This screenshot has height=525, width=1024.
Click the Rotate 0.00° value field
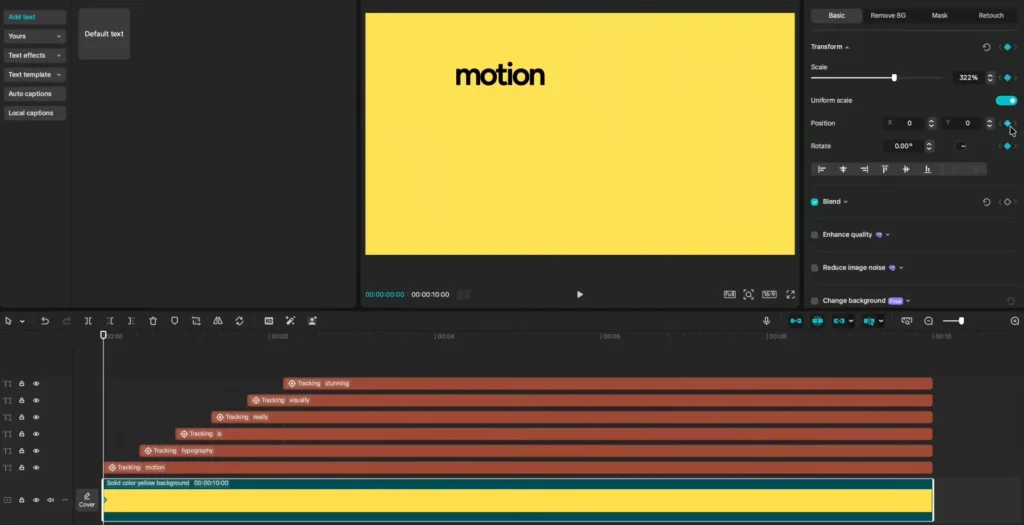click(x=904, y=146)
